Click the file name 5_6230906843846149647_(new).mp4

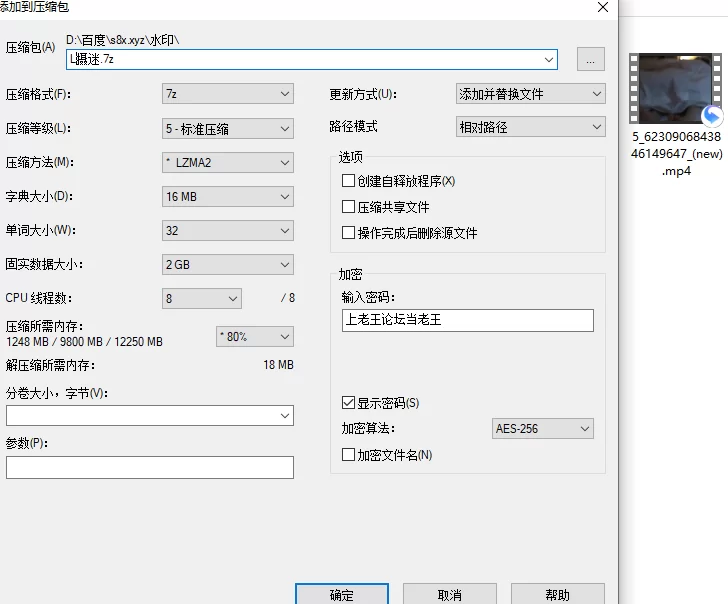click(x=676, y=154)
